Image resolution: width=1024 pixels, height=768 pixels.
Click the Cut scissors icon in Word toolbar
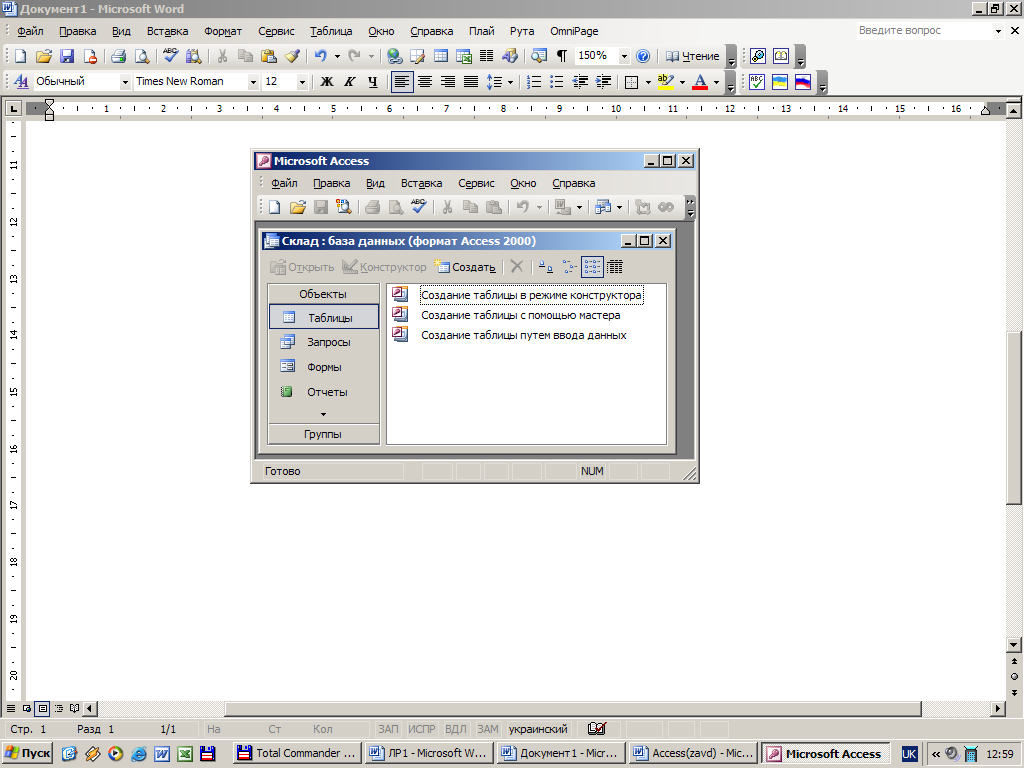222,56
